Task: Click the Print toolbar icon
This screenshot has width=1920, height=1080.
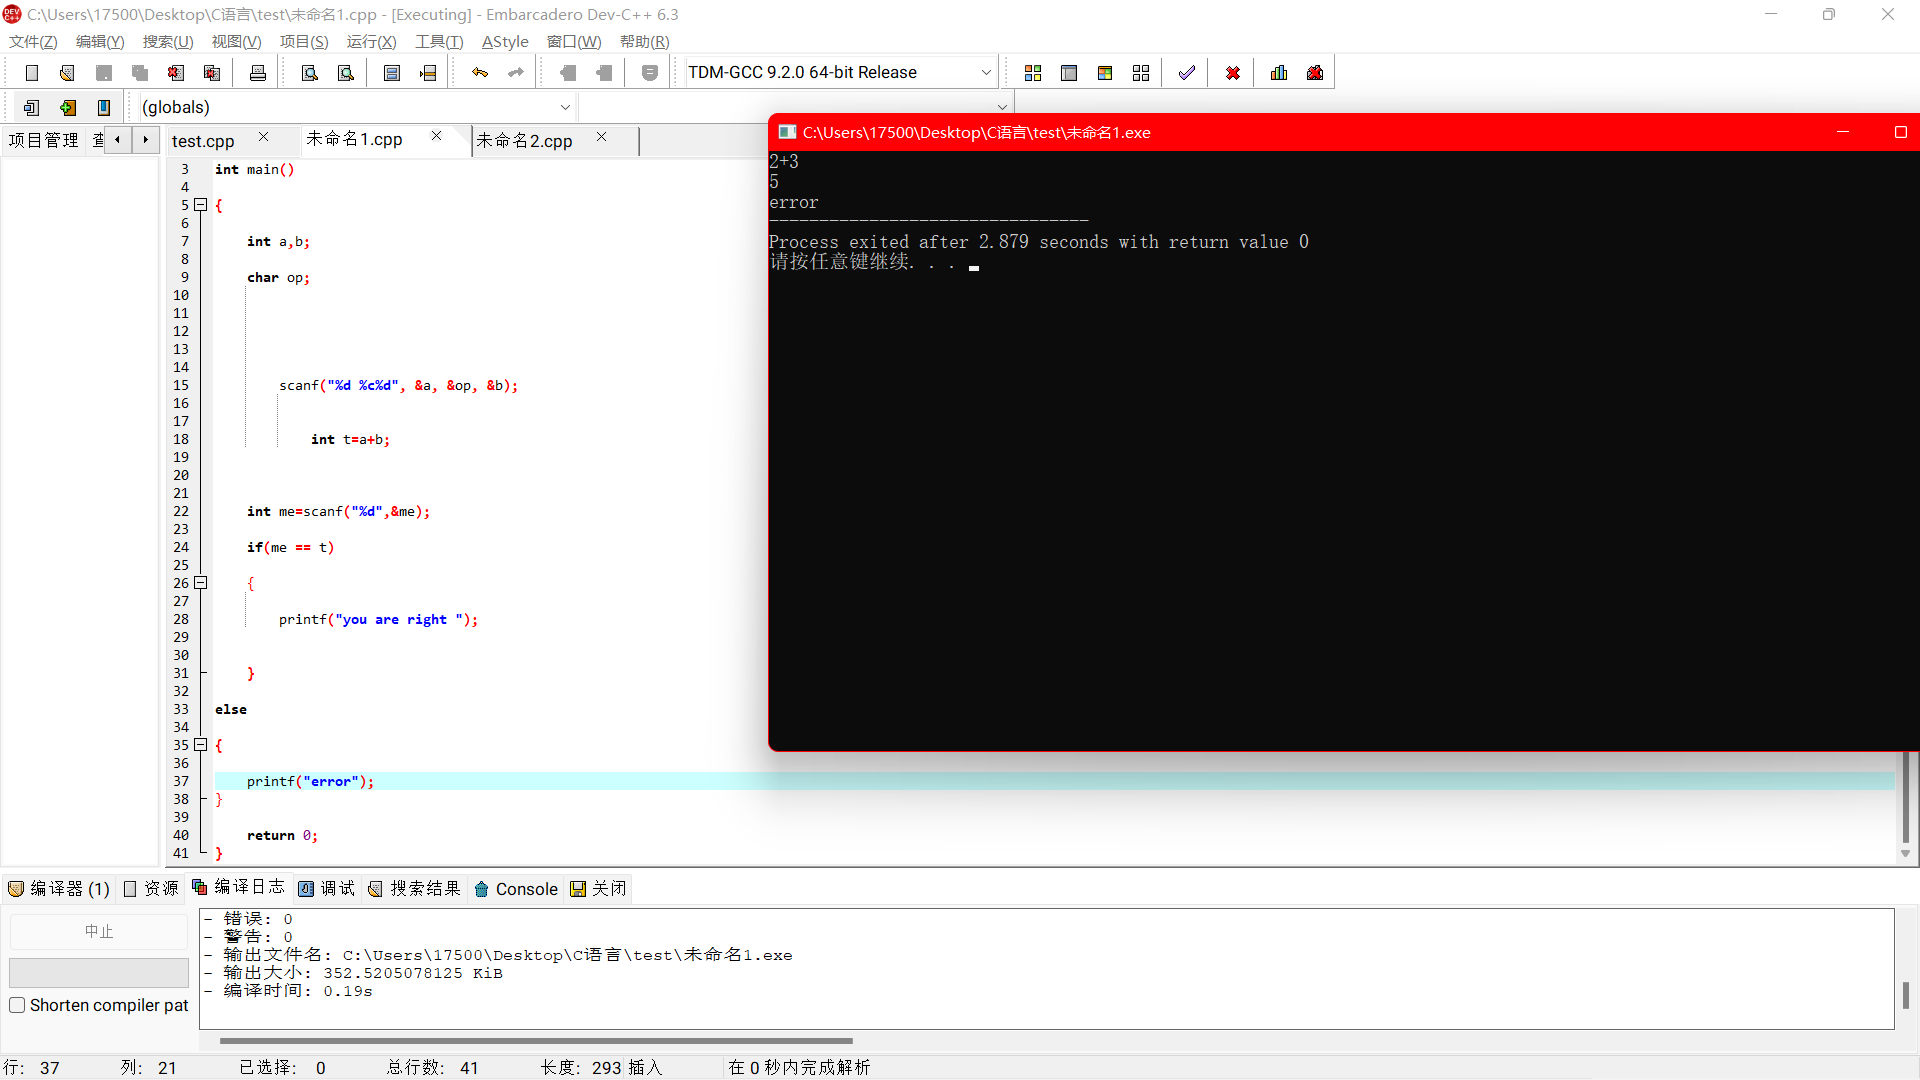Action: coord(257,73)
